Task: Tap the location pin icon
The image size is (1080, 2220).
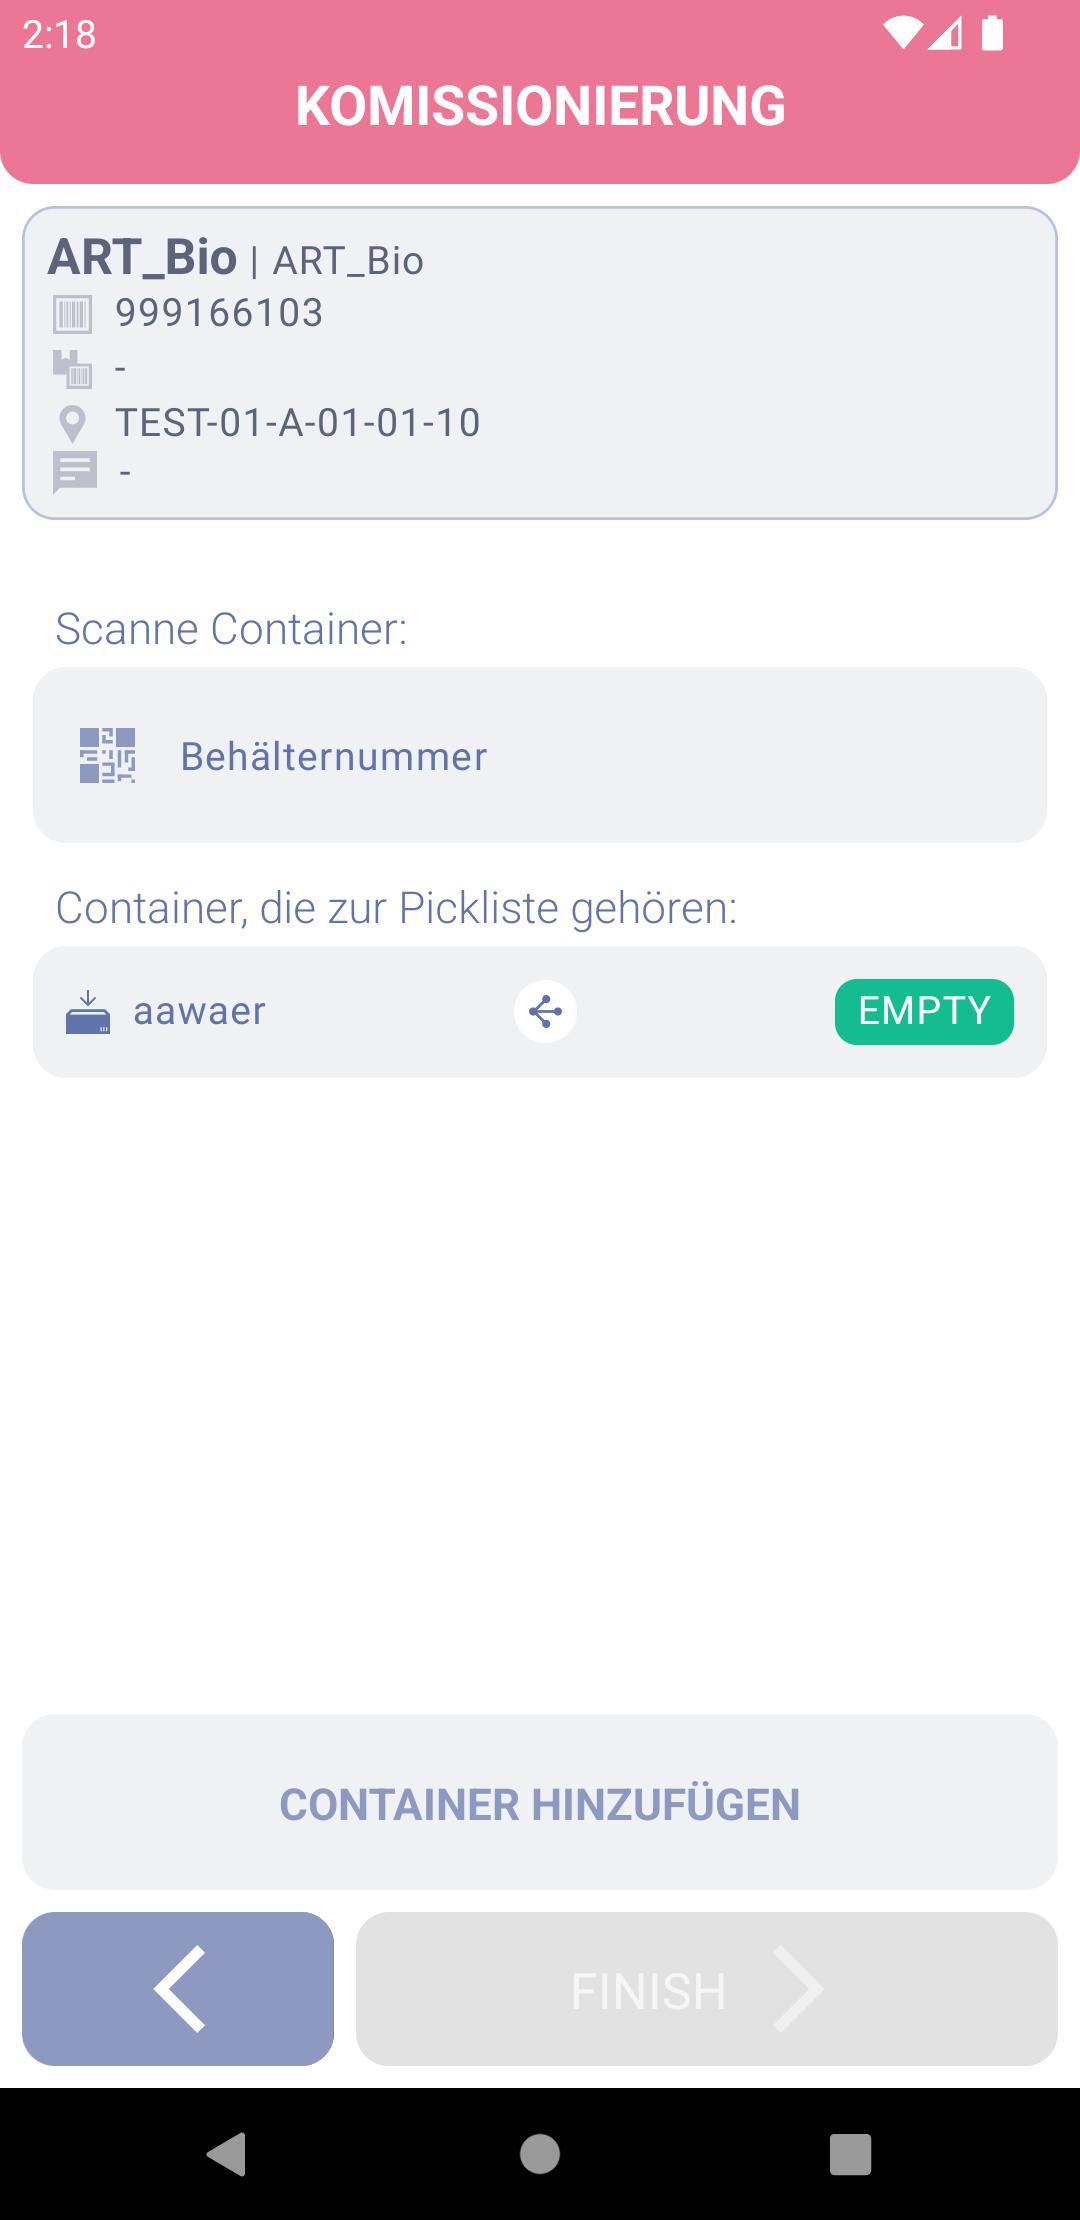Action: [72, 424]
